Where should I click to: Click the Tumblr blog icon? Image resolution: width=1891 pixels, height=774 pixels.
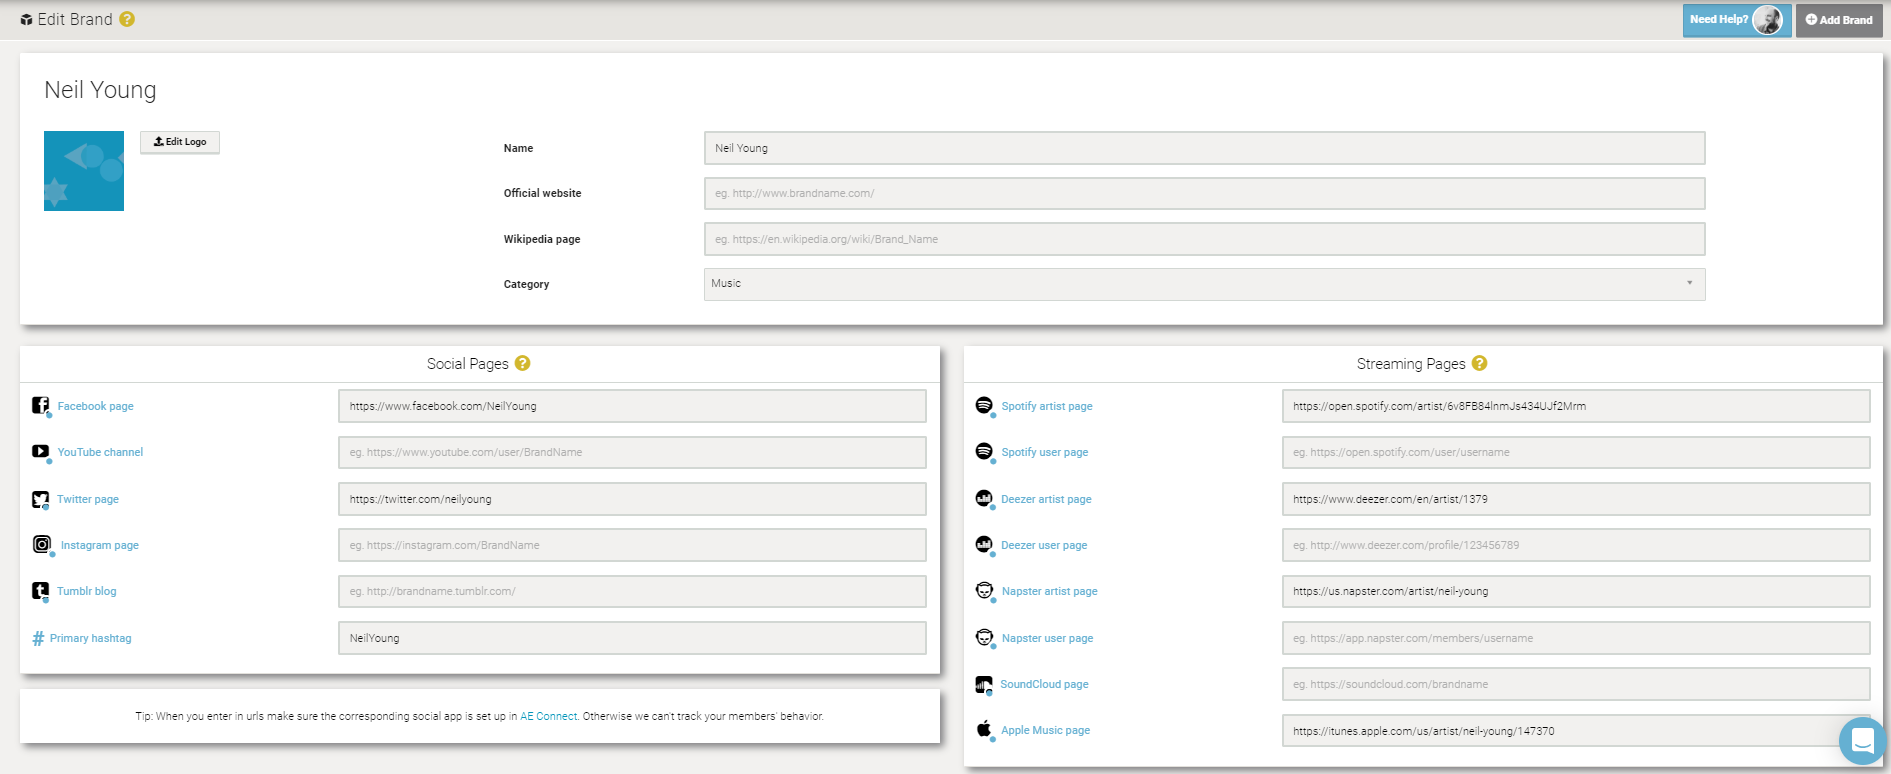40,591
